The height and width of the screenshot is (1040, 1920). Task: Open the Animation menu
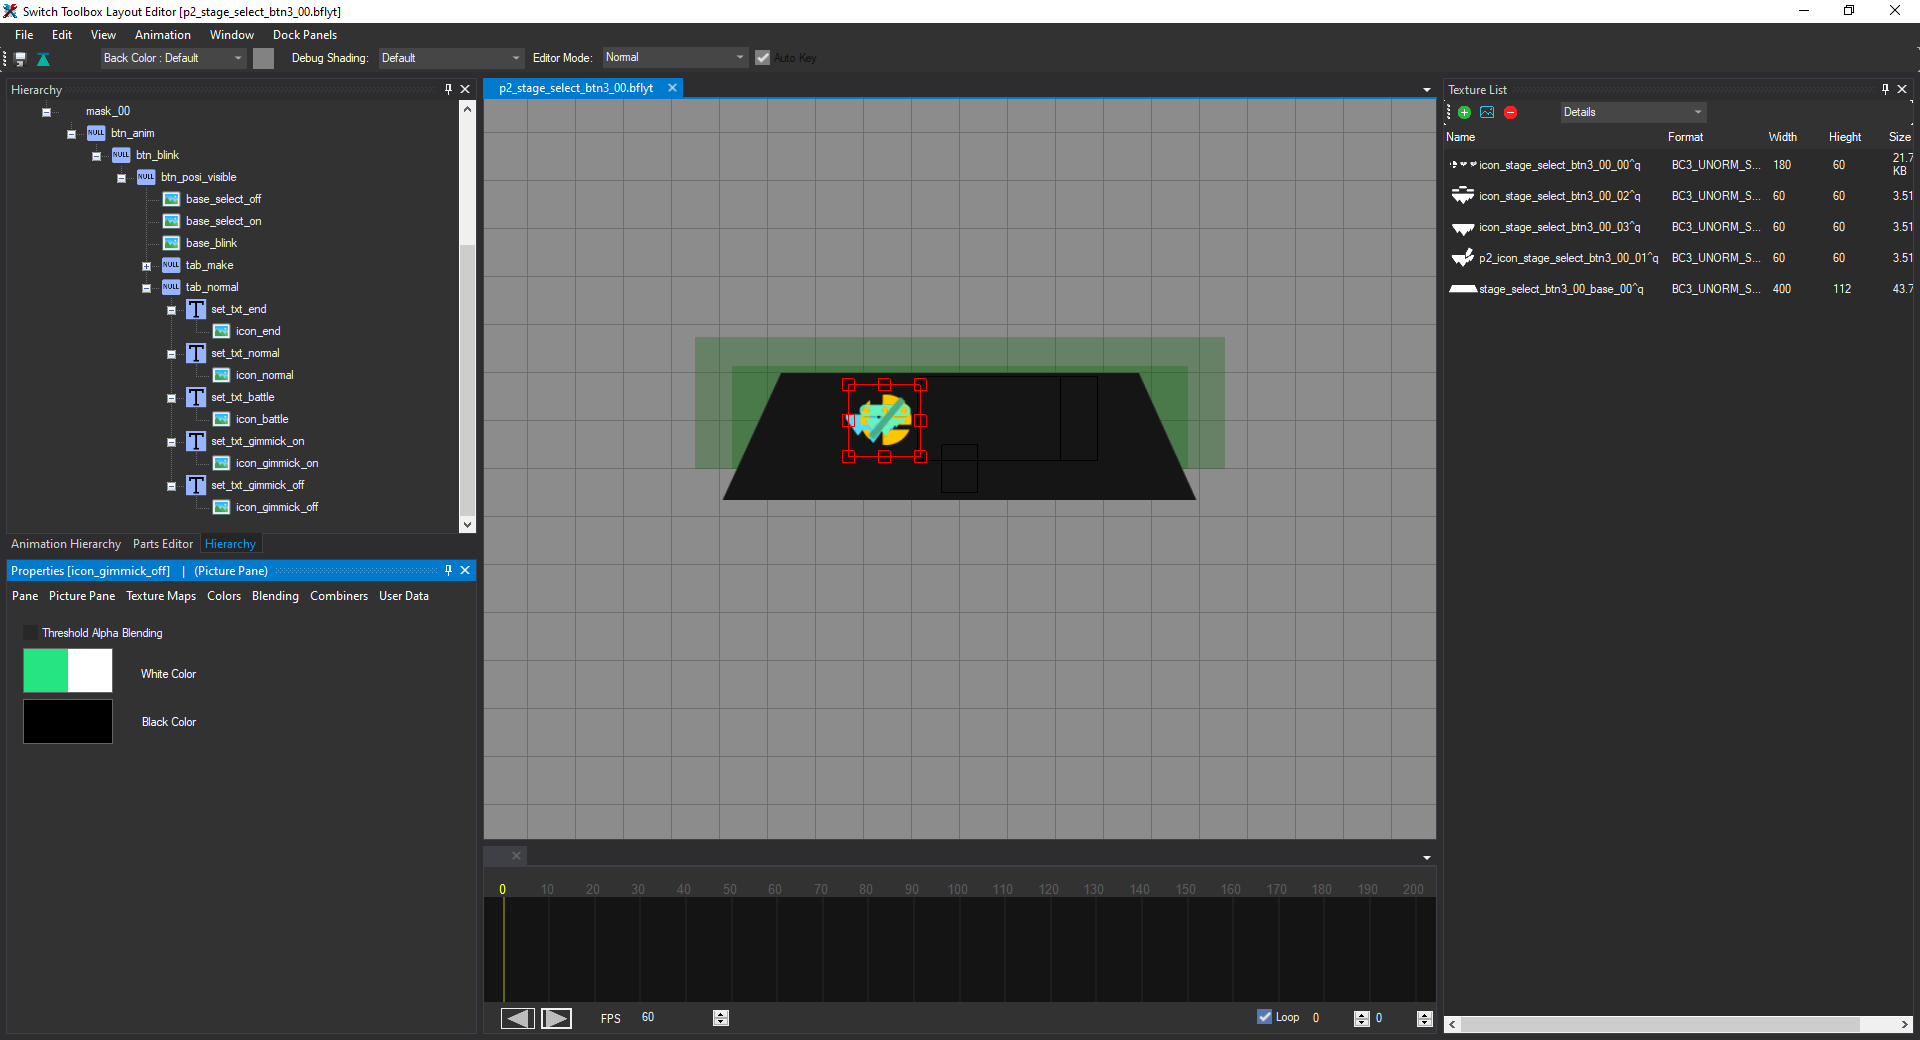click(x=162, y=35)
